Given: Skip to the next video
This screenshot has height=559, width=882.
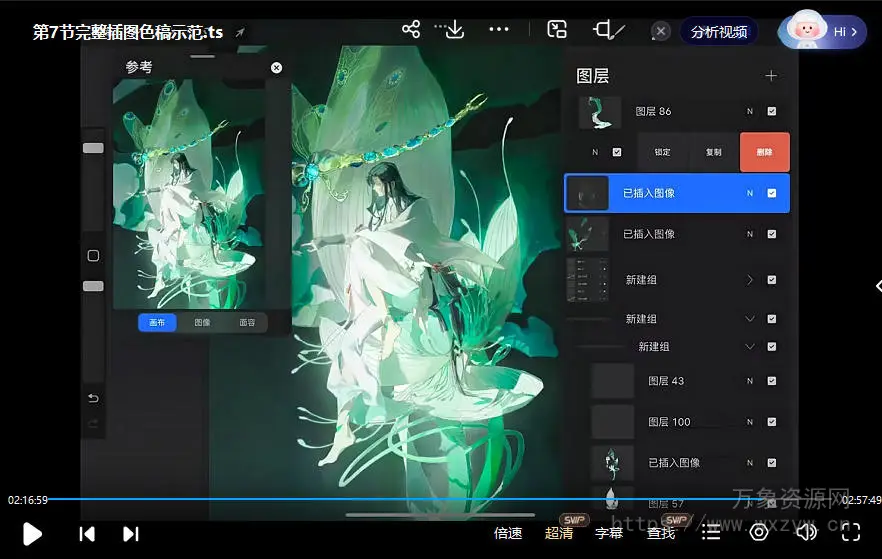Looking at the screenshot, I should [131, 534].
